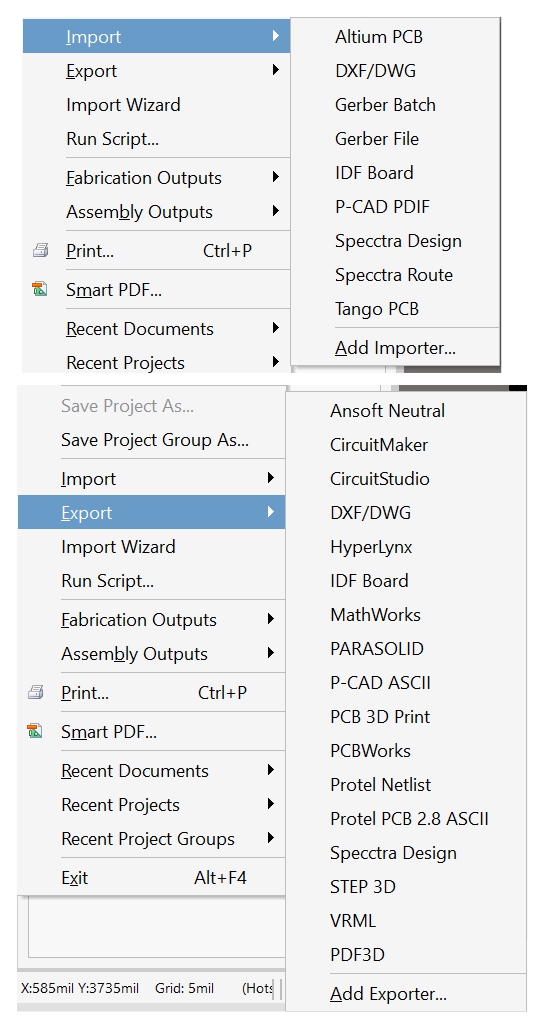Choose DXF/DWG in the Export submenu

pyautogui.click(x=371, y=513)
